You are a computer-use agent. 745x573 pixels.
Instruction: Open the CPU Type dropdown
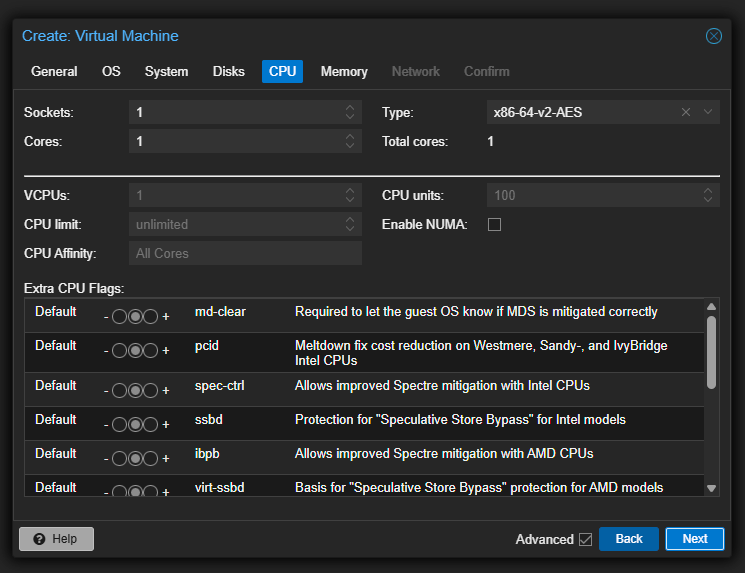tap(708, 112)
